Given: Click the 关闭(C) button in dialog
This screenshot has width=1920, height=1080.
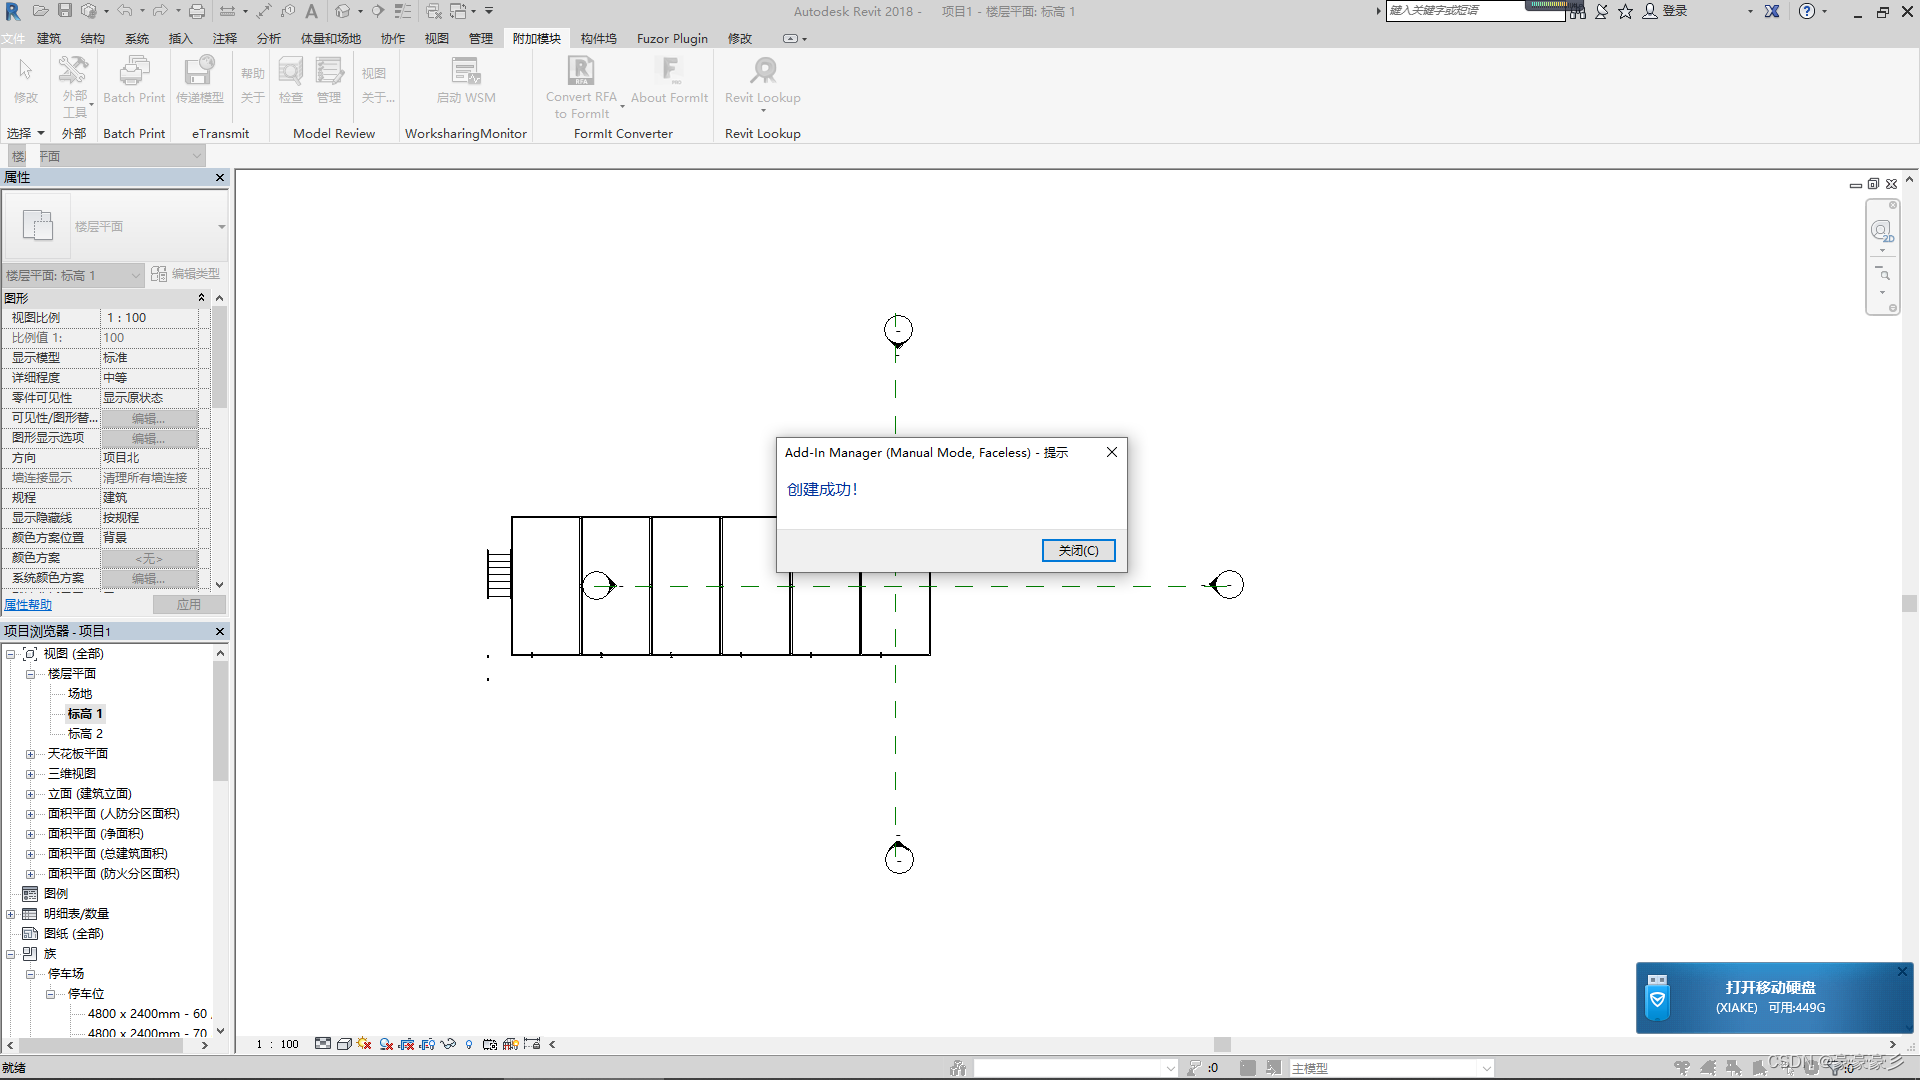Looking at the screenshot, I should [x=1078, y=550].
